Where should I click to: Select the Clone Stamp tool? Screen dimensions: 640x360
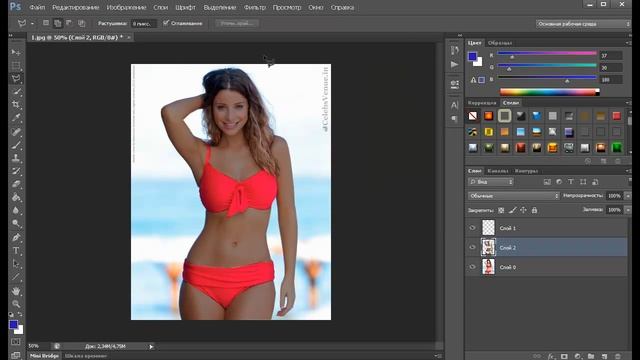[x=16, y=158]
